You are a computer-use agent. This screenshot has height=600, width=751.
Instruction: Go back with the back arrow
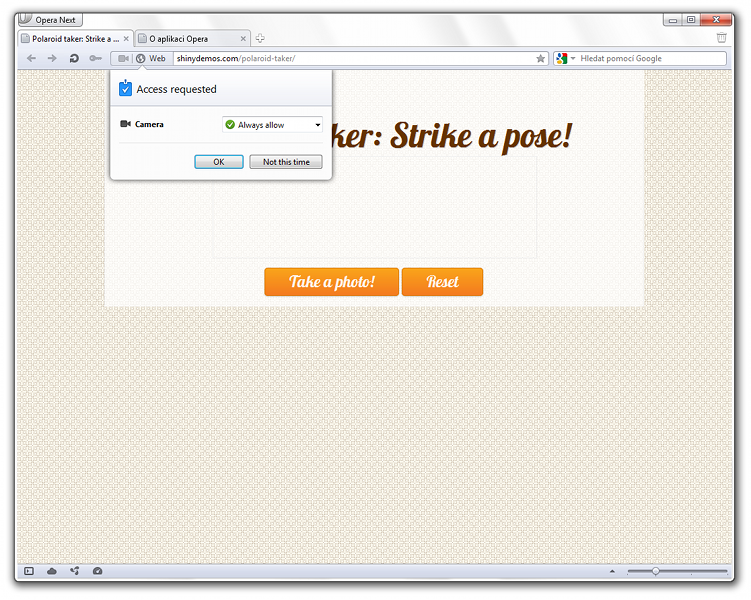coord(32,58)
